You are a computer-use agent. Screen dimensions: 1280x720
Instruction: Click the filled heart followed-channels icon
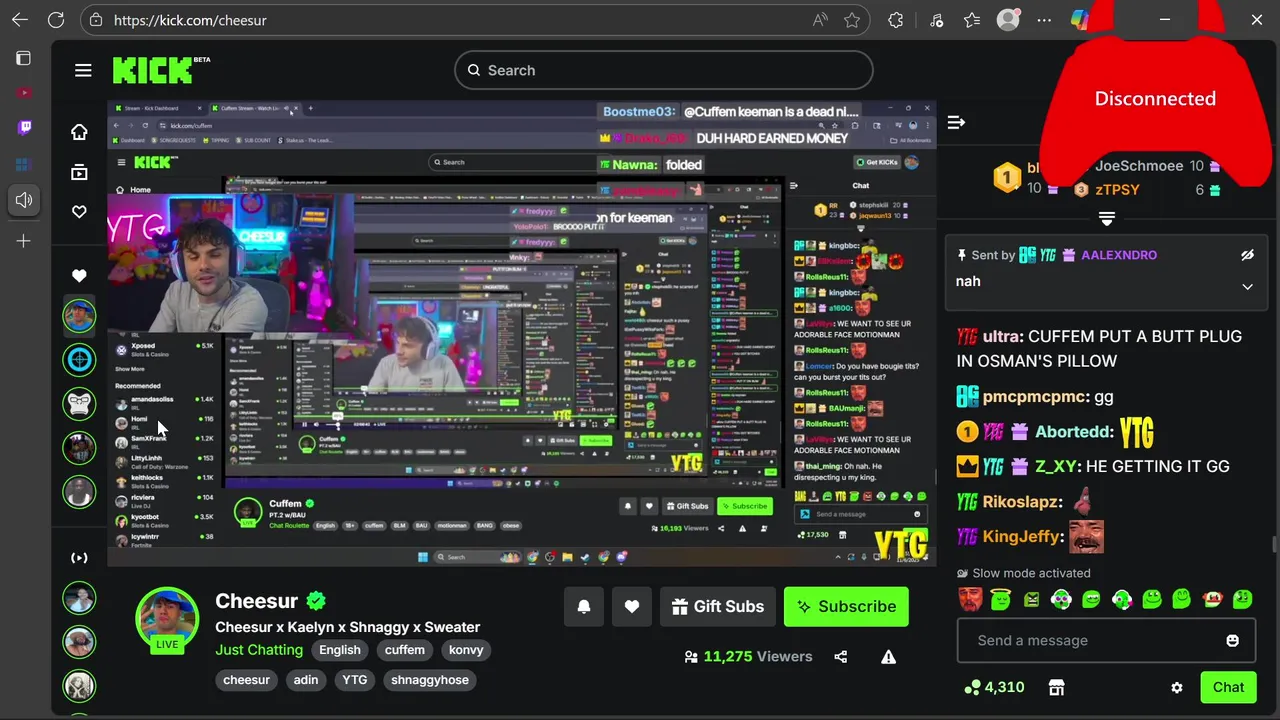pos(79,275)
